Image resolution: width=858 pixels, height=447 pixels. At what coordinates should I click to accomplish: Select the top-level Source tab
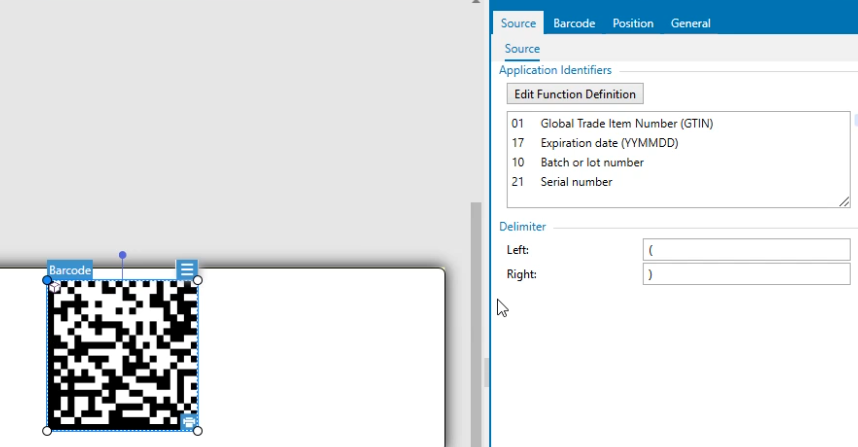point(518,23)
